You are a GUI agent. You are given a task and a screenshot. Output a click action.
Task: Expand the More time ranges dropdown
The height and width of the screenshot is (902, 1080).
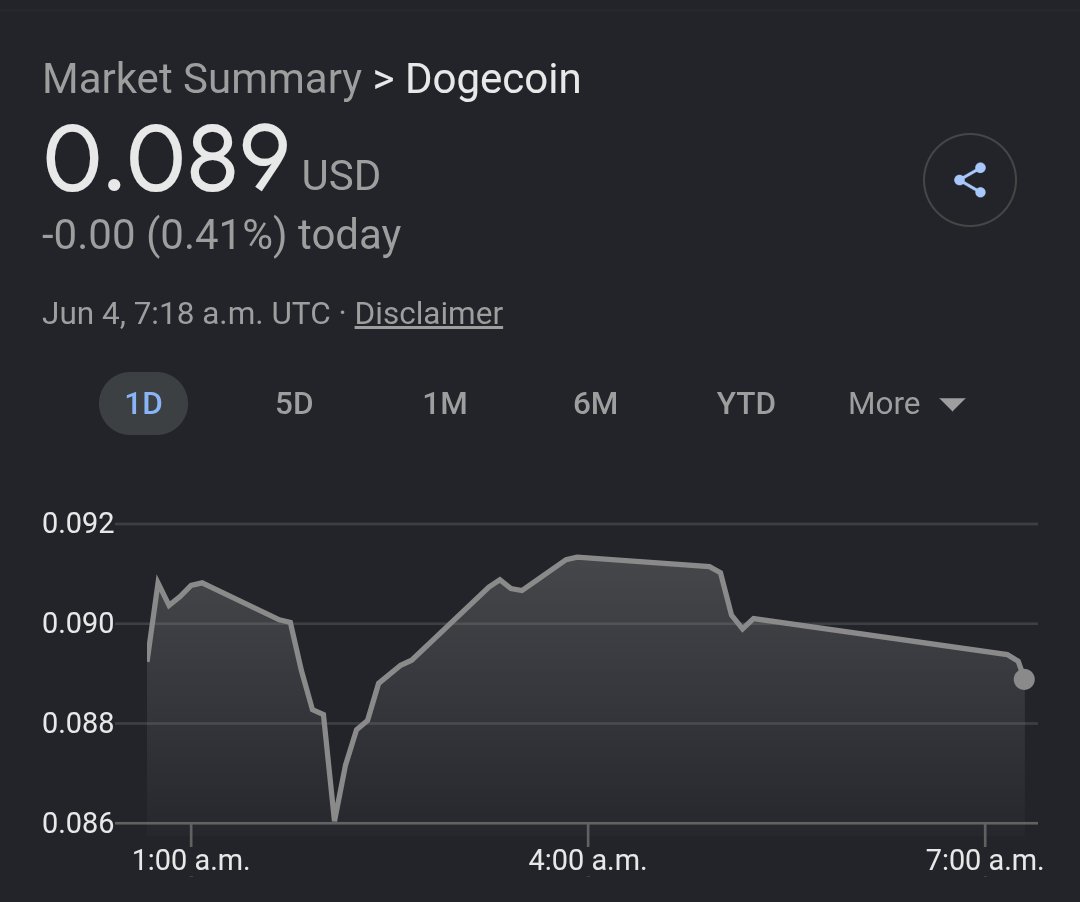(906, 403)
